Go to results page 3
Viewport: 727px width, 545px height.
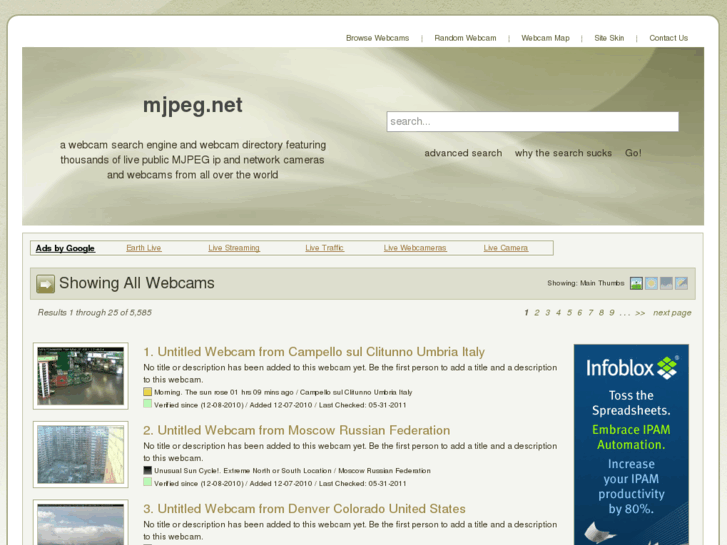548,313
